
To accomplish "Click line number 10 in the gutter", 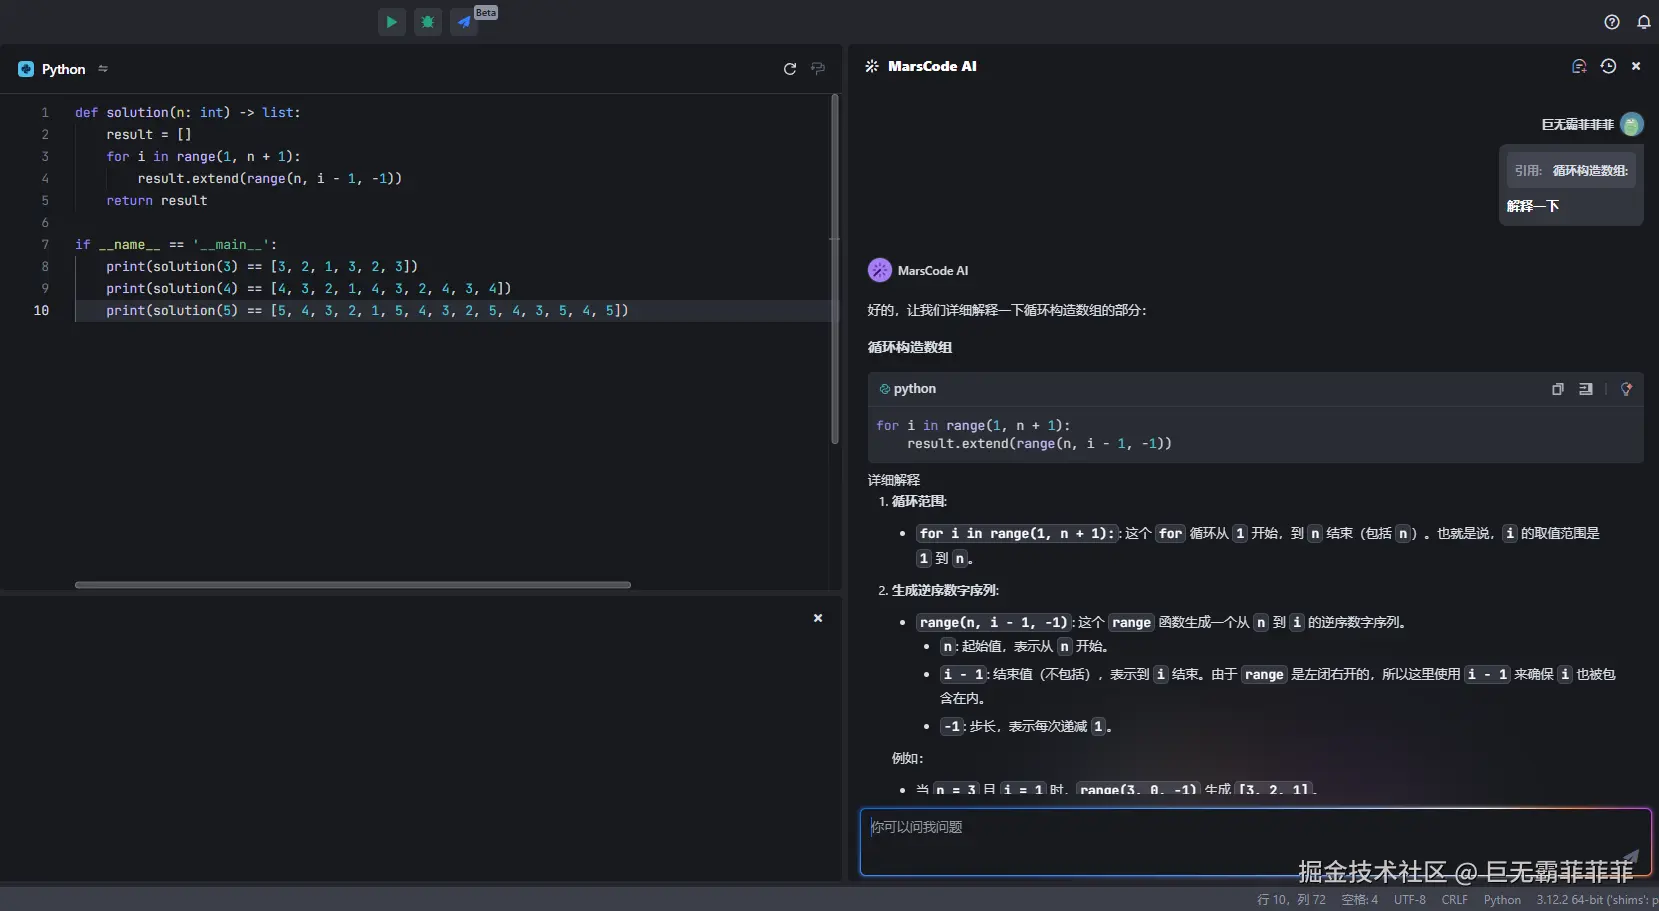I will pyautogui.click(x=41, y=310).
